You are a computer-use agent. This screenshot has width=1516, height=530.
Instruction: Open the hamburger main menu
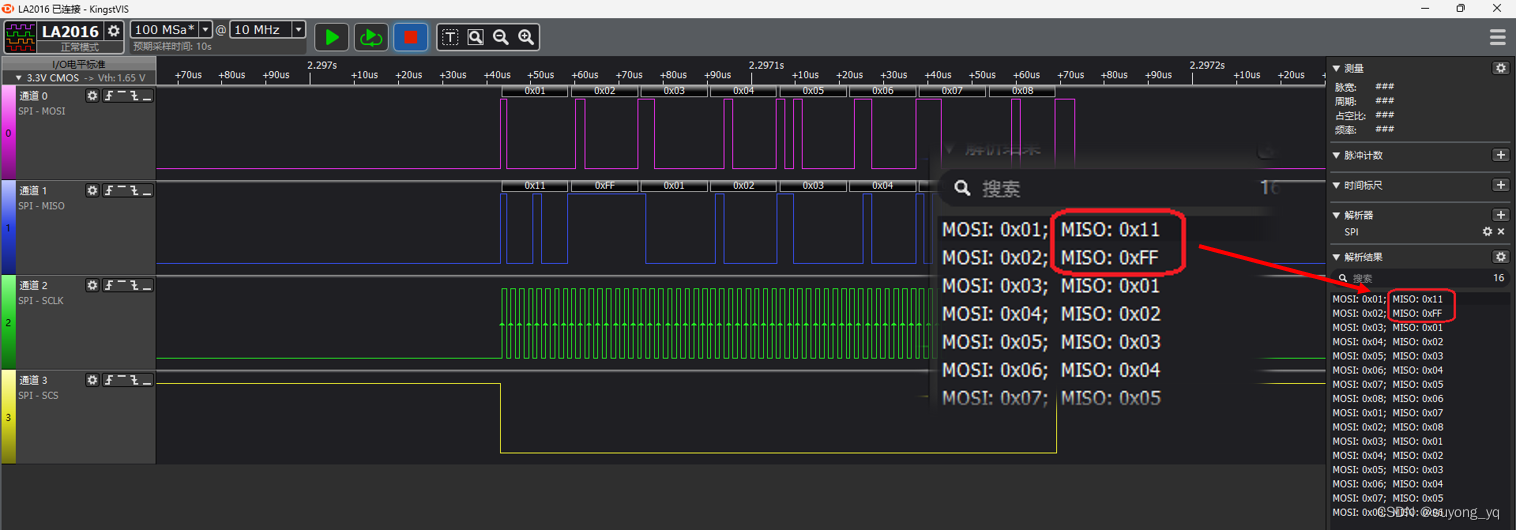[1497, 37]
